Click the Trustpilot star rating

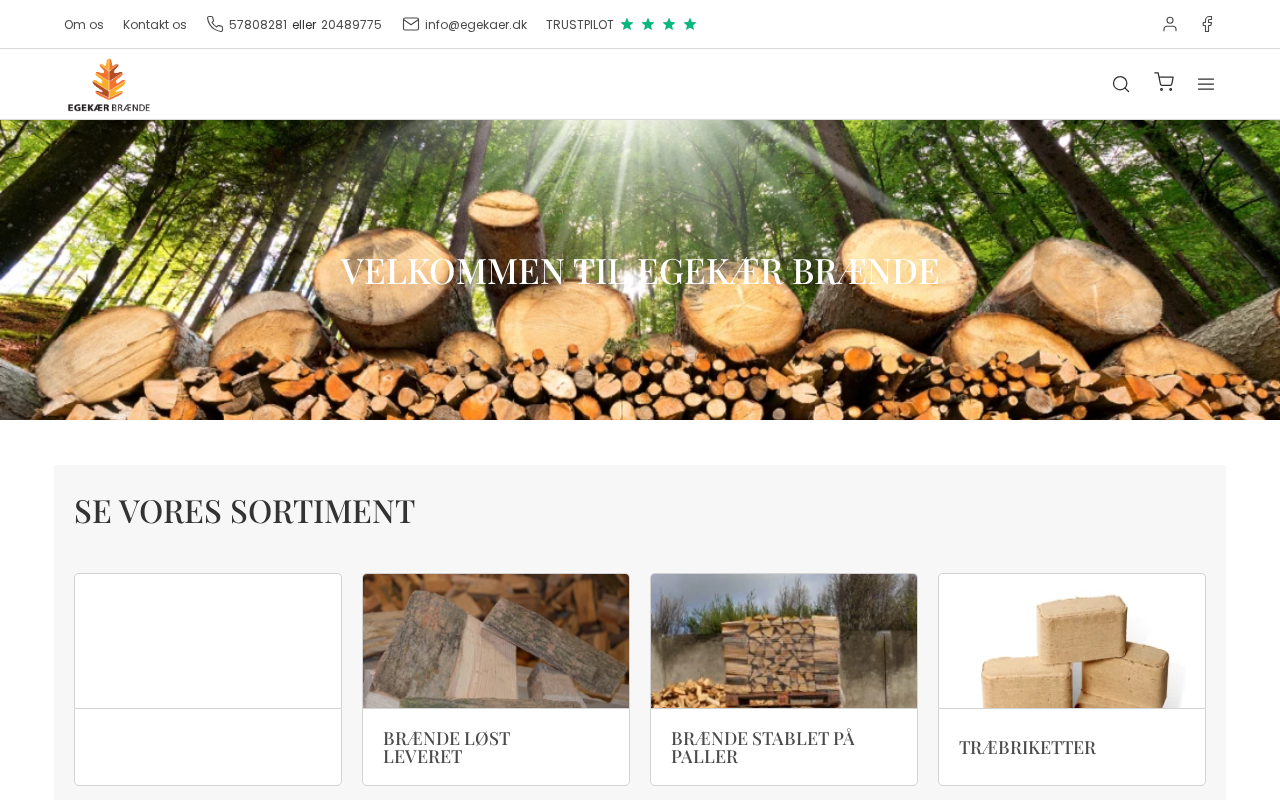pyautogui.click(x=658, y=24)
